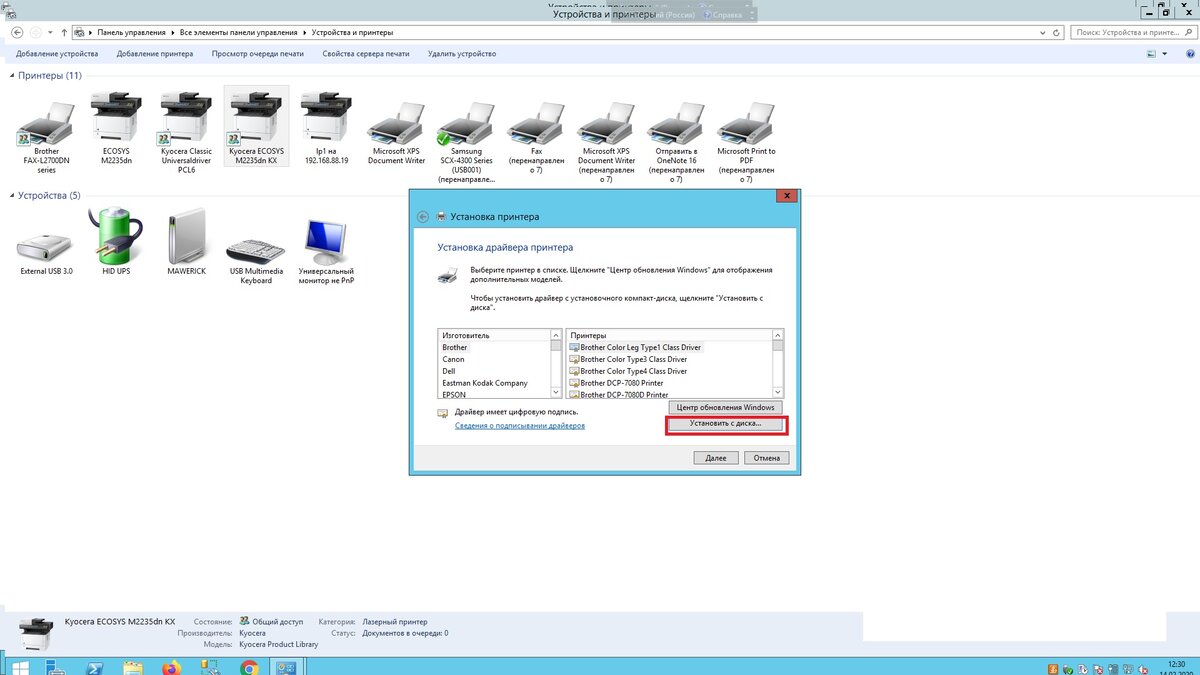Open Google Chrome from the taskbar

pyautogui.click(x=250, y=666)
